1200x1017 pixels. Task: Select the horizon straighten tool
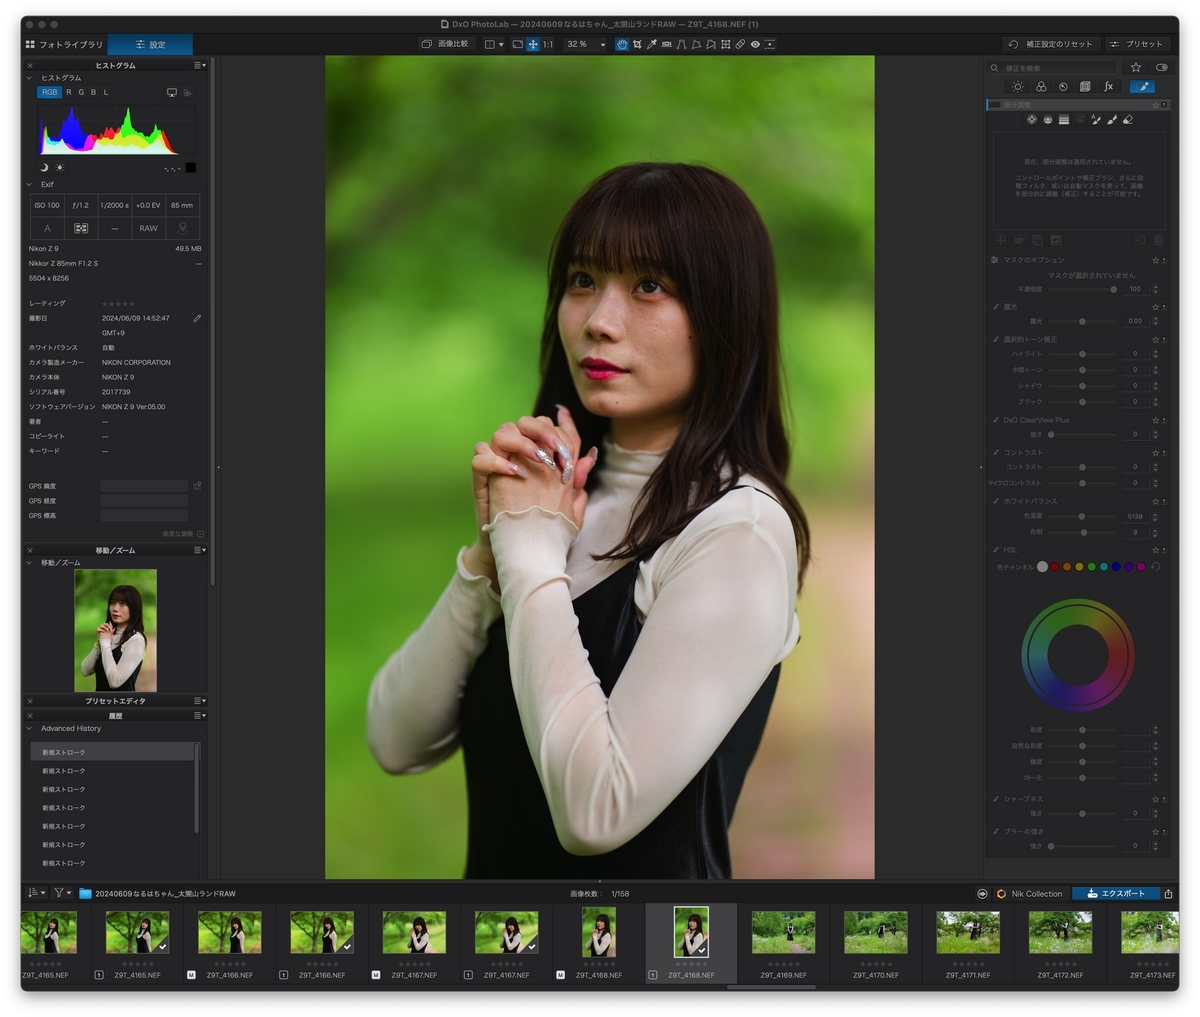[666, 44]
